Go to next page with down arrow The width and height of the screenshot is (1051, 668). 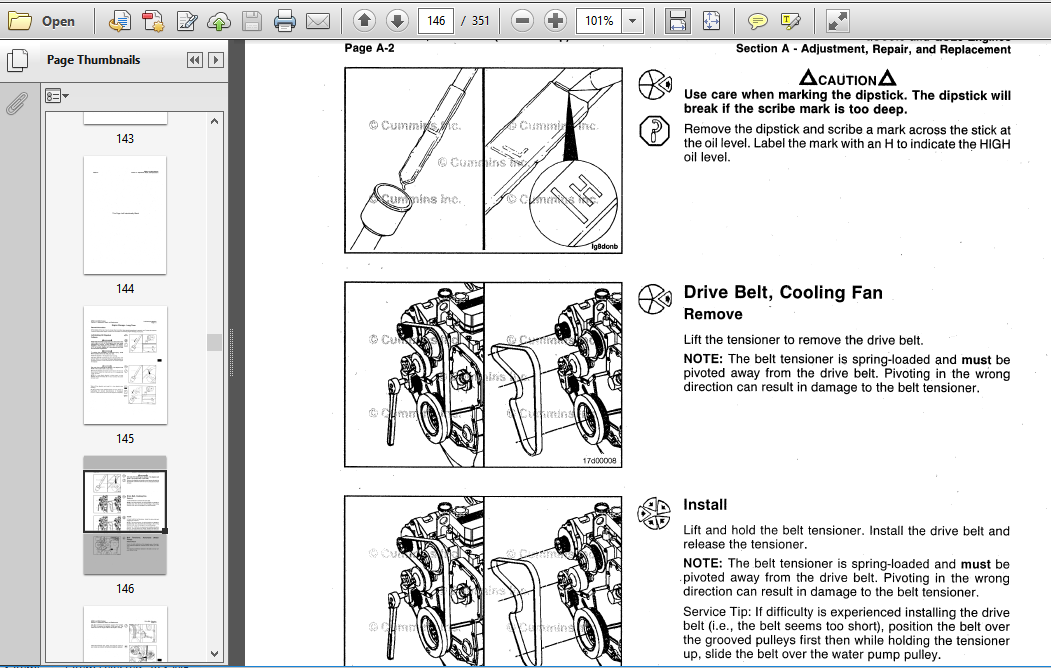point(397,21)
